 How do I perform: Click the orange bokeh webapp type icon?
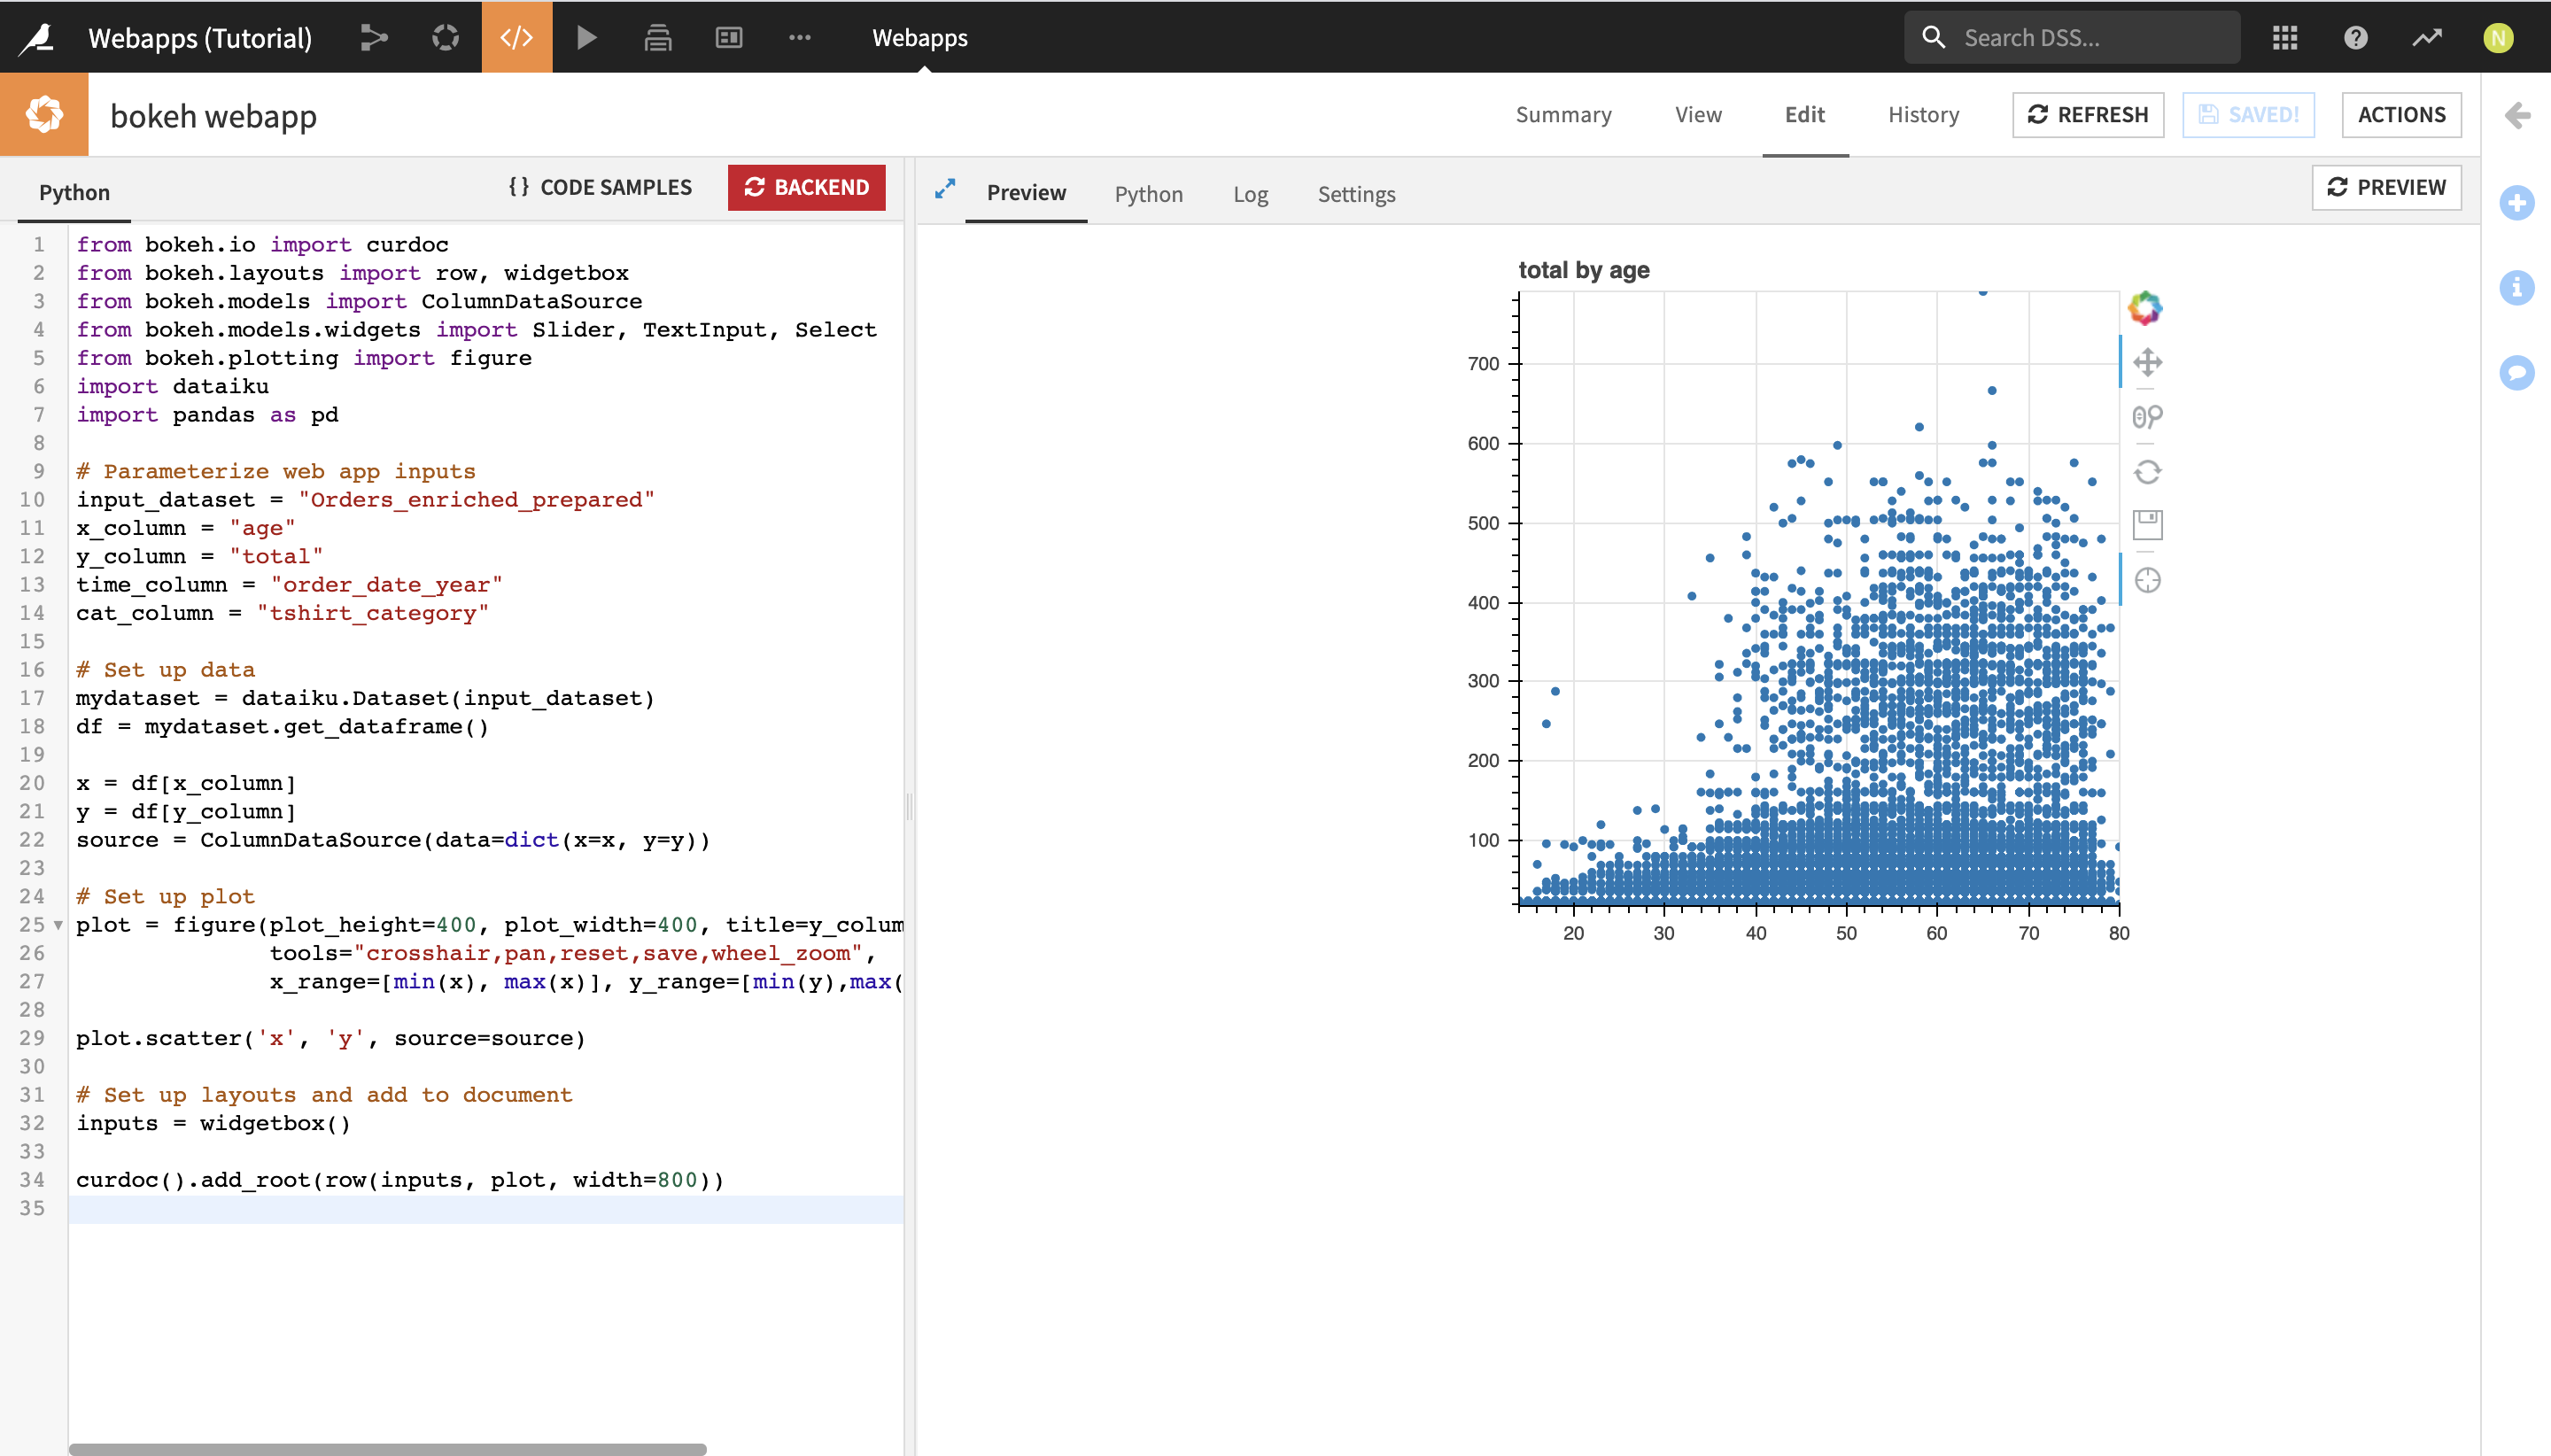(x=44, y=114)
